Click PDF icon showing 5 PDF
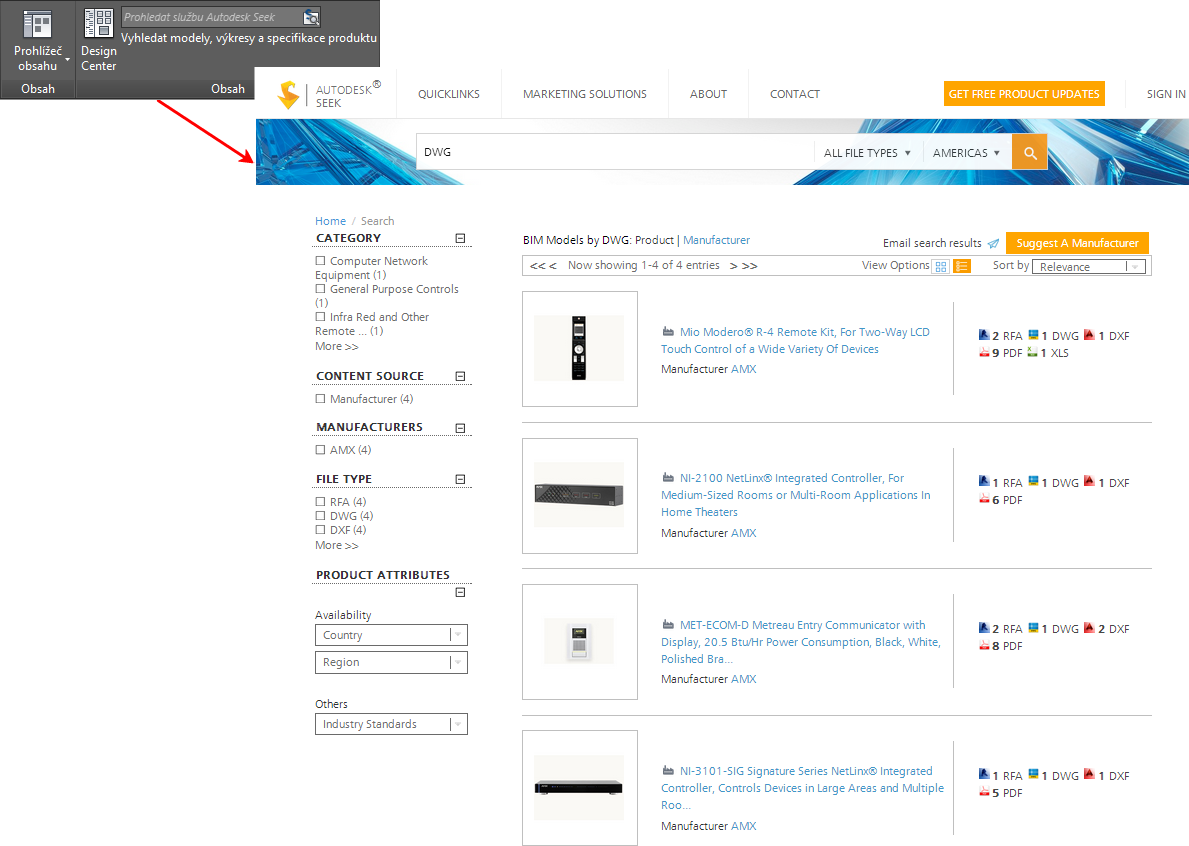The image size is (1189, 846). point(984,791)
